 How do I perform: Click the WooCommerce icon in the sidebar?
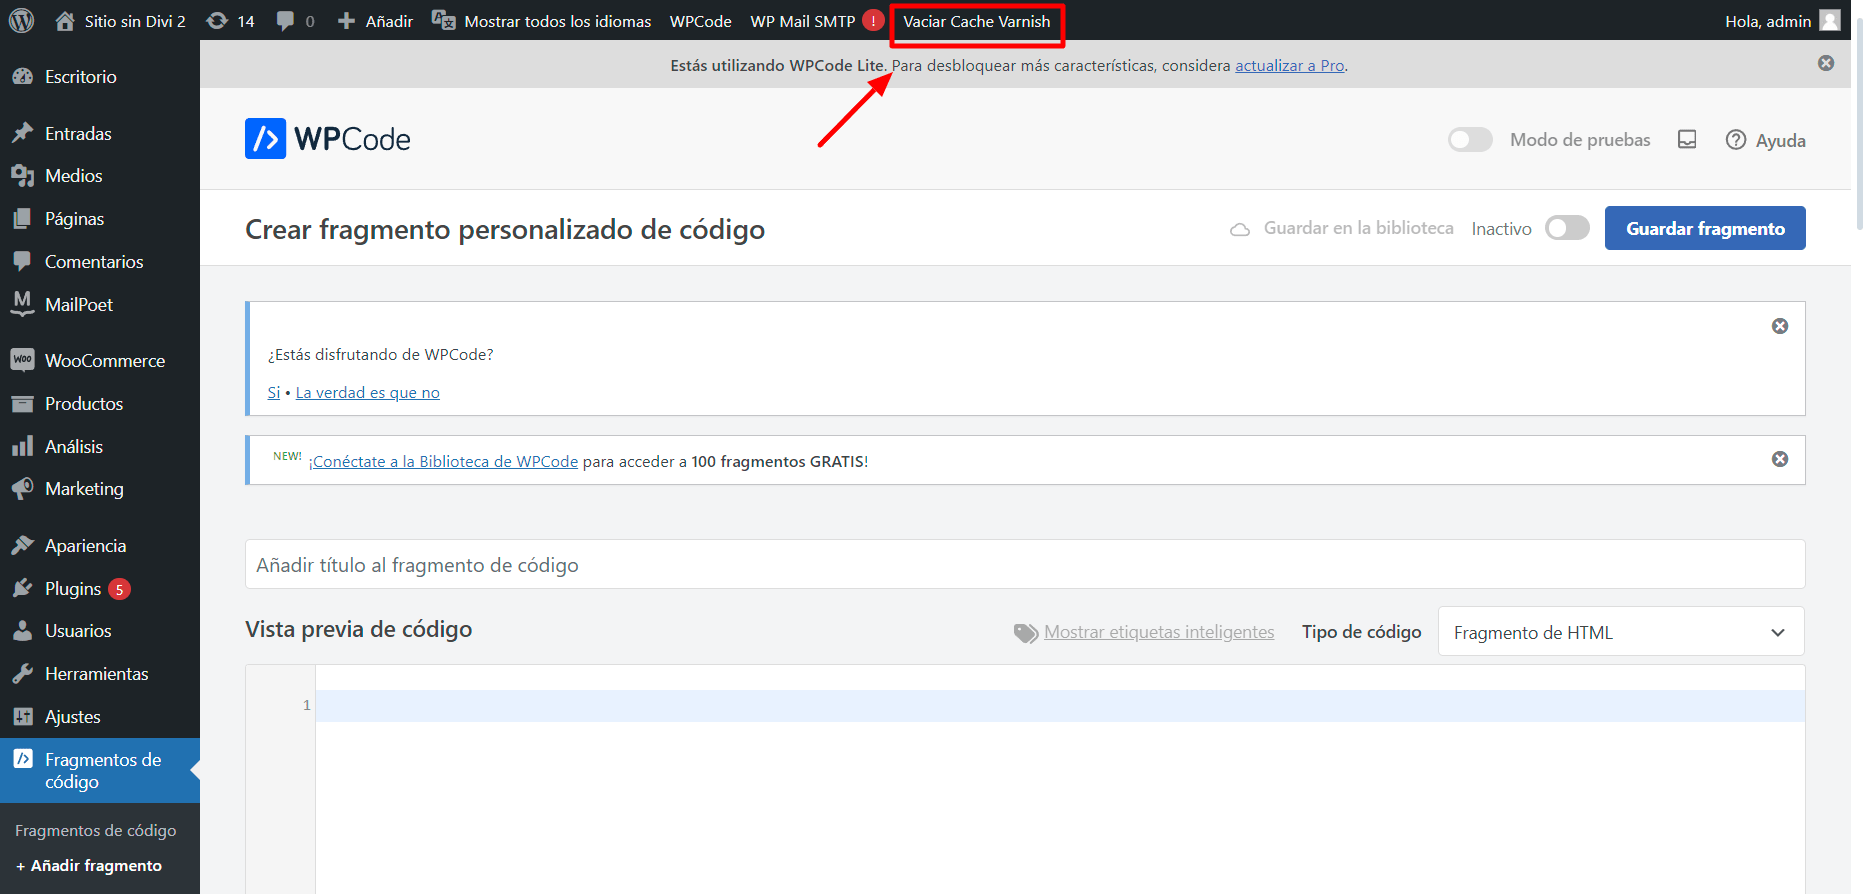[x=23, y=360]
